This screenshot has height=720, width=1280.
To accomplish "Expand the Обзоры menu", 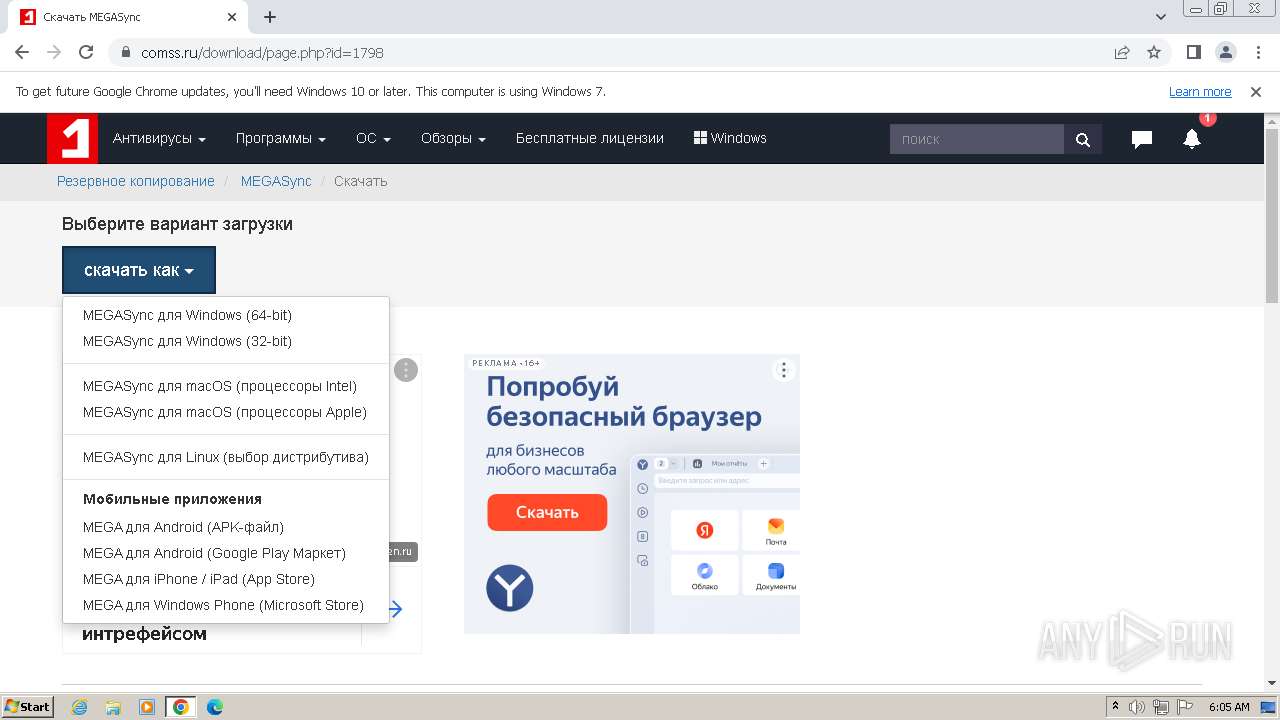I will point(453,138).
